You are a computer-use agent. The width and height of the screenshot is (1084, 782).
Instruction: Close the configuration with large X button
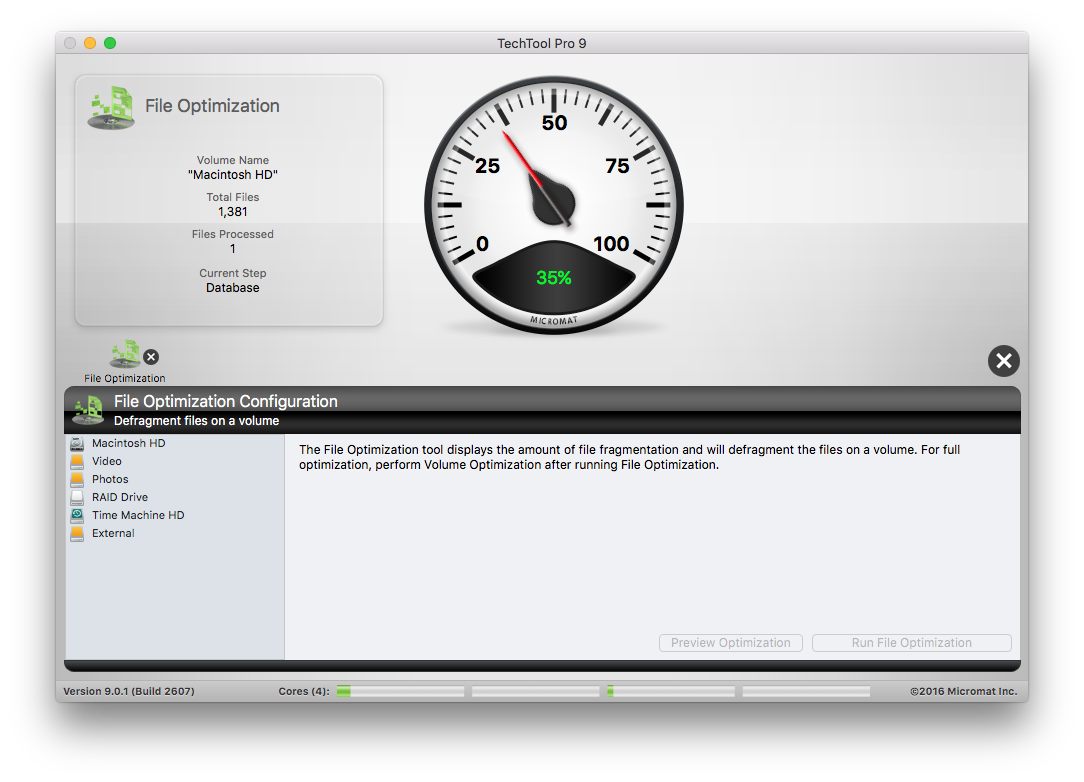click(1004, 361)
